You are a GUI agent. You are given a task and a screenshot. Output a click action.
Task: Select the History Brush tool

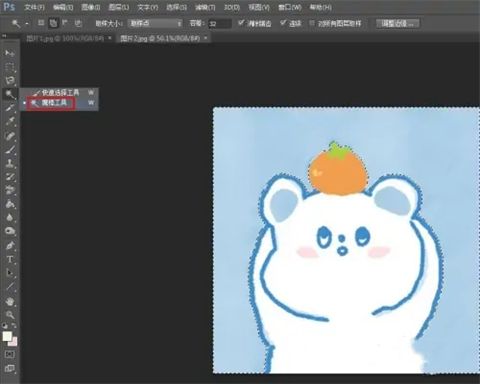click(x=10, y=177)
